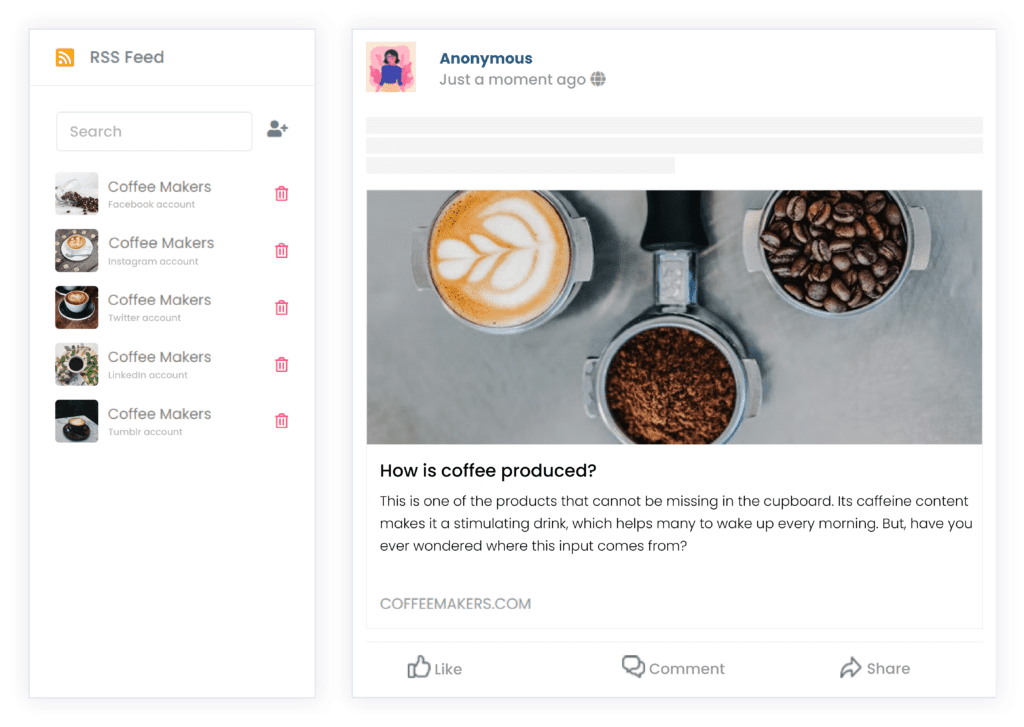The height and width of the screenshot is (727, 1024).
Task: Click the coffee article cover image
Action: coord(674,317)
